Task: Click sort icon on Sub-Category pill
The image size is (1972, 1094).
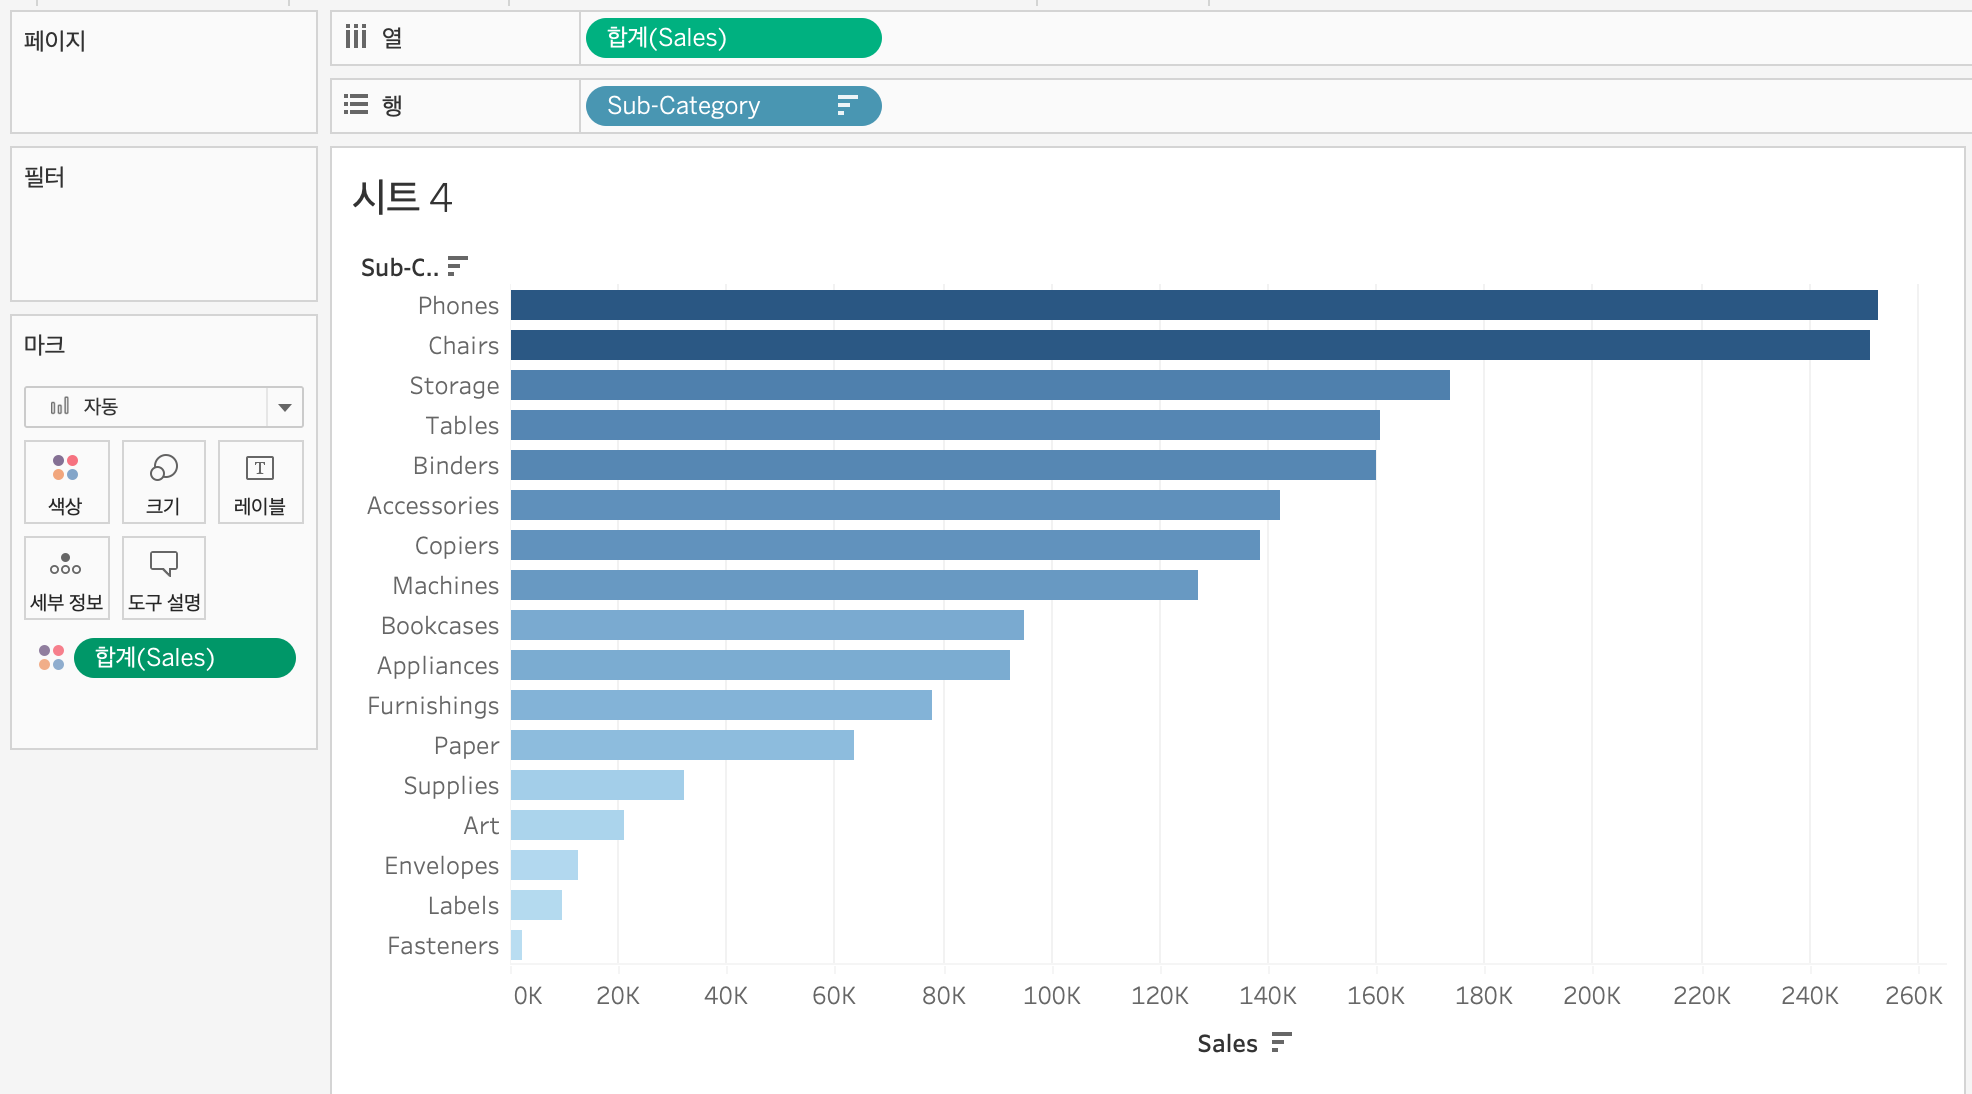Action: pos(847,106)
